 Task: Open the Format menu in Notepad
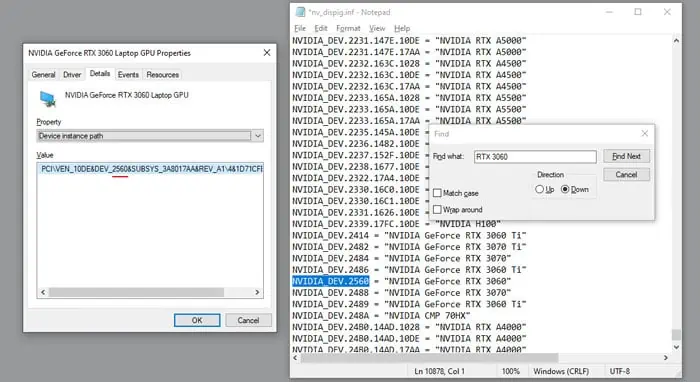pos(348,28)
